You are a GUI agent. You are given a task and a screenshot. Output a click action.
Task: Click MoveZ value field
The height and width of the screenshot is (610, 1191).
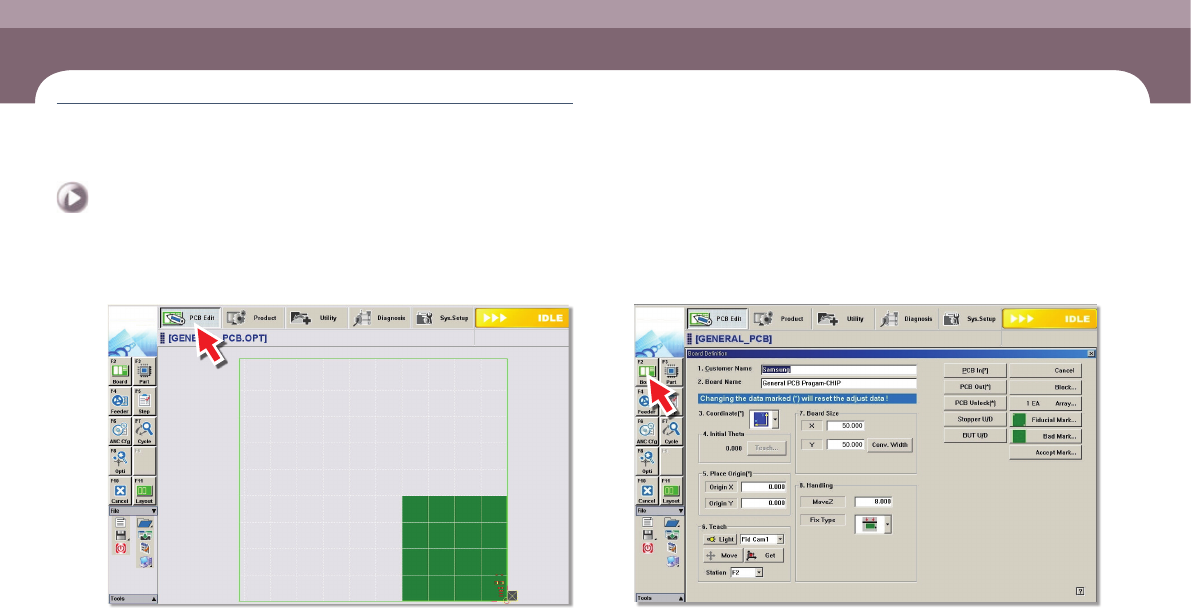coord(874,502)
